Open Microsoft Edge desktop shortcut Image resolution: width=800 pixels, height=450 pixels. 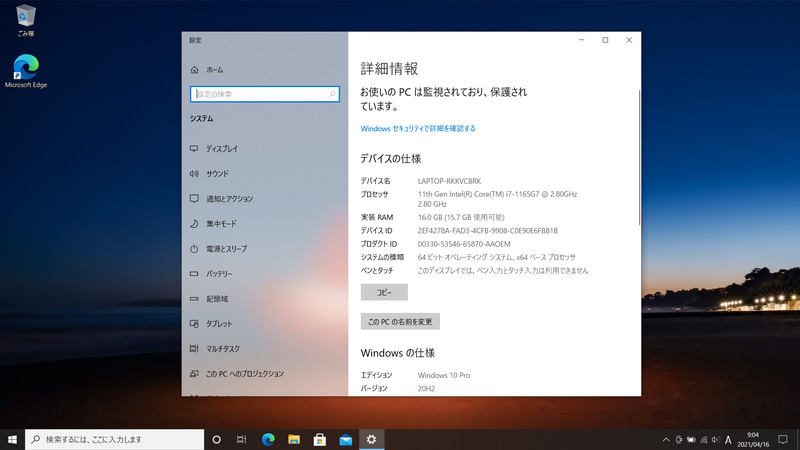click(x=26, y=71)
